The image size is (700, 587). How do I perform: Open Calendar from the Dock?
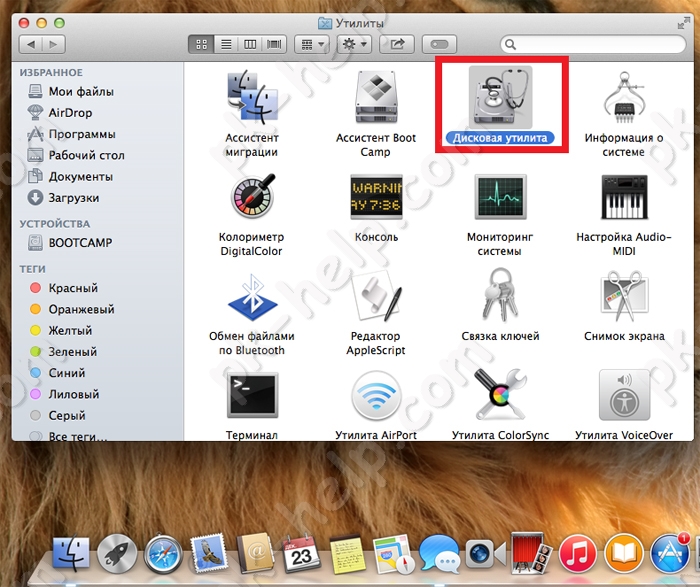(x=301, y=554)
